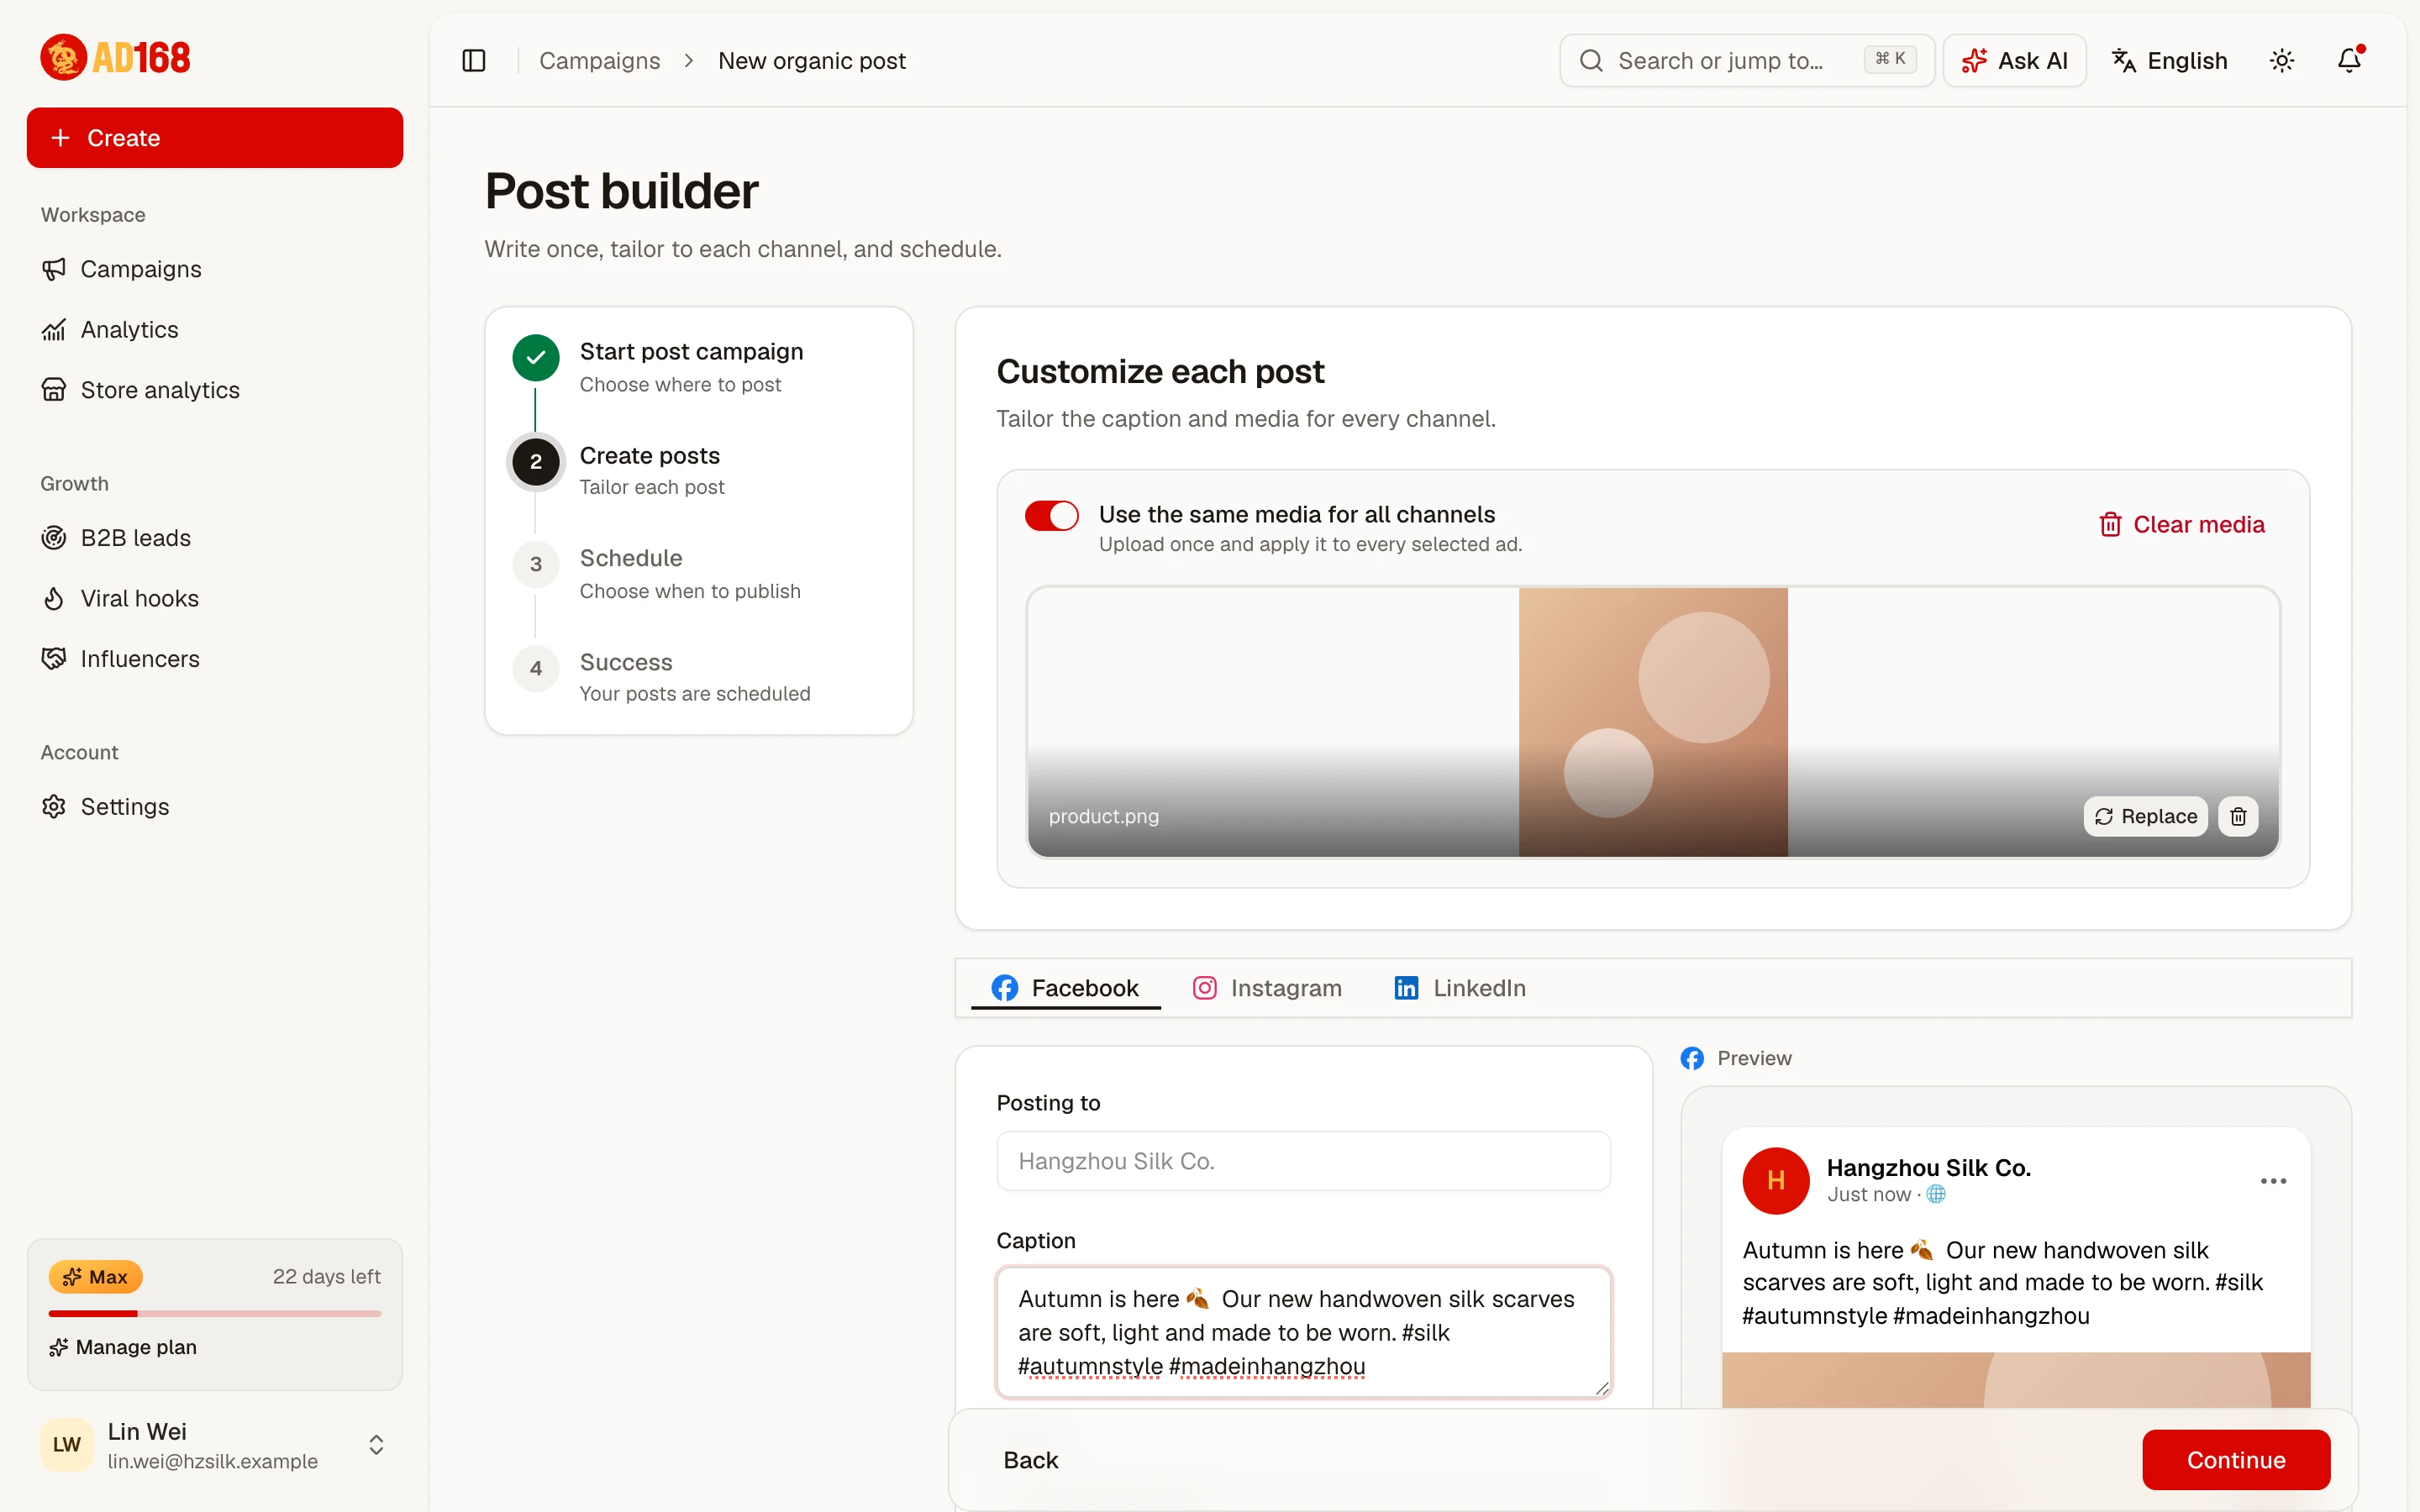The image size is (2420, 1512).
Task: Click the Replace media button
Action: tap(2145, 817)
